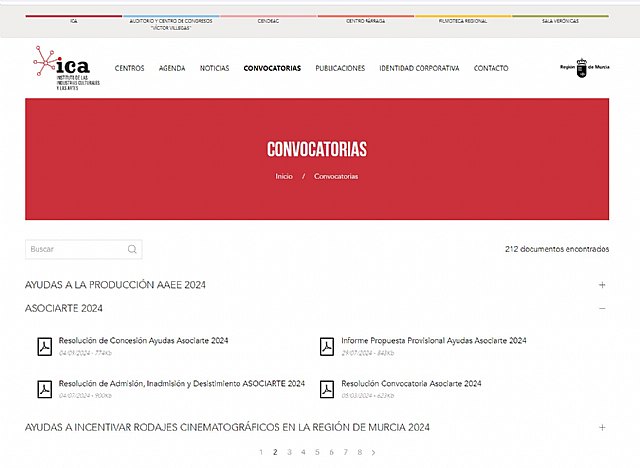
Task: Select Convocatorias in main navigation
Action: 272,68
